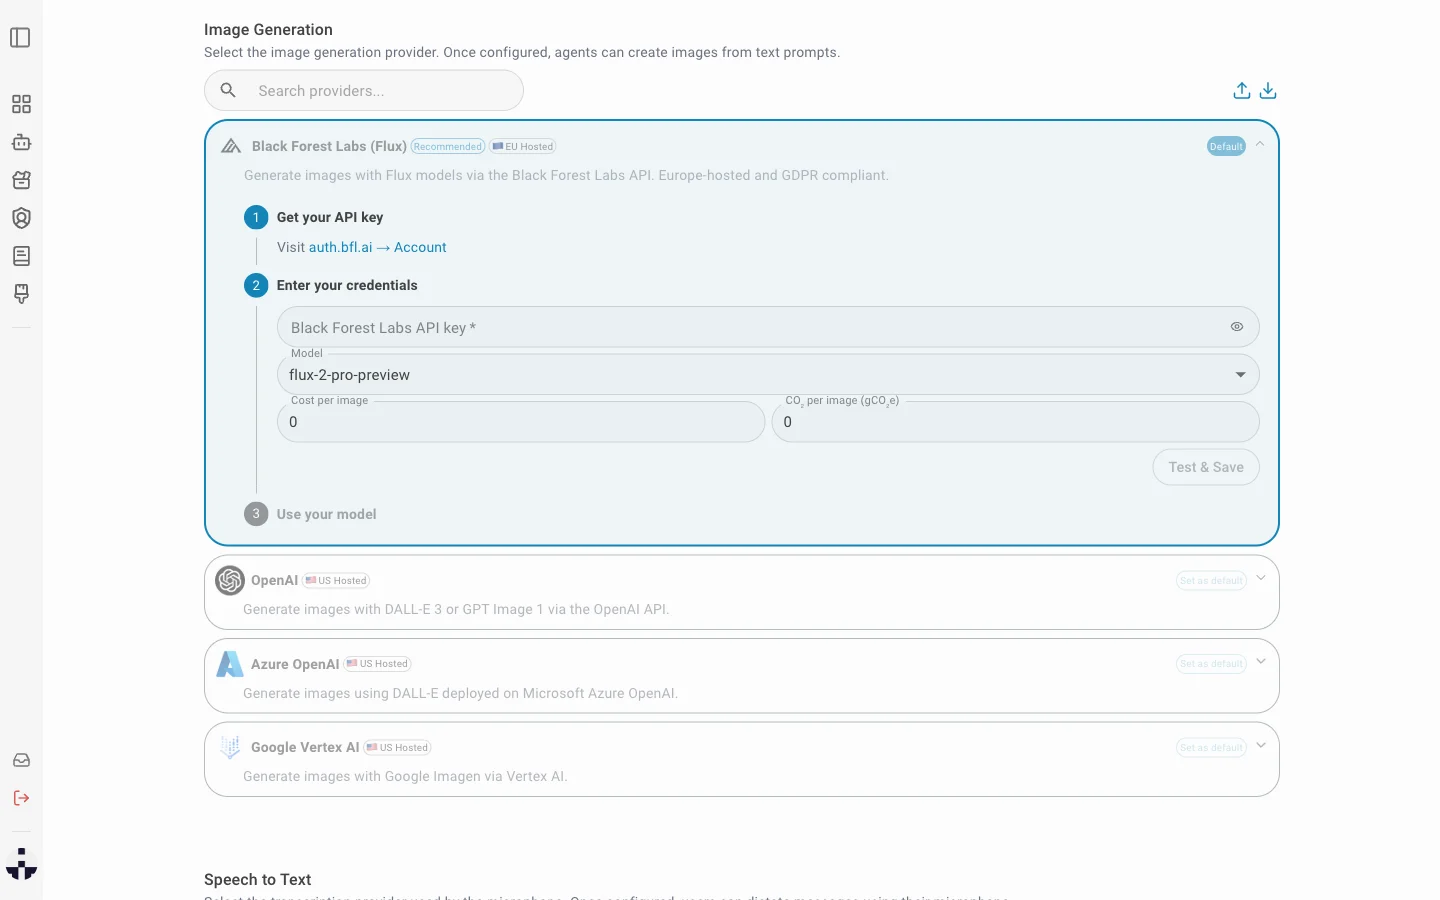Focus the Black Forest Labs API key field
The image size is (1440, 900).
coord(768,327)
